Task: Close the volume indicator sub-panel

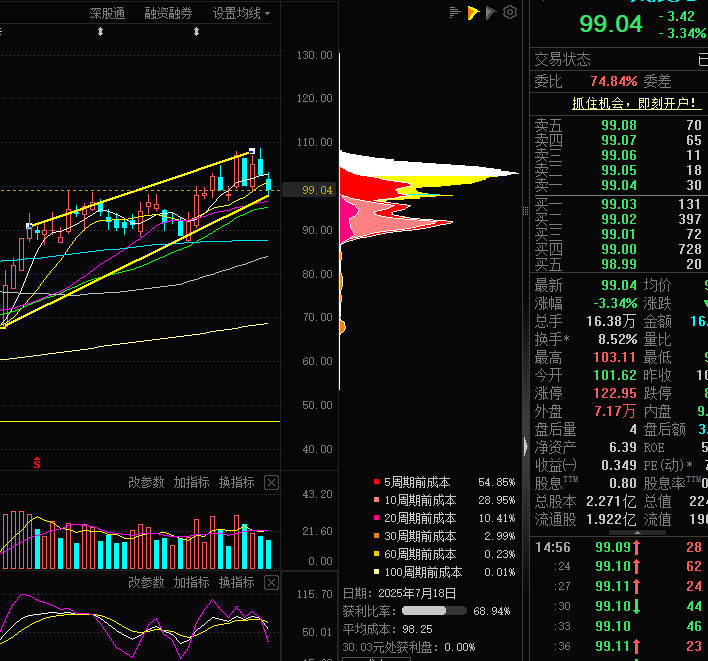Action: [x=271, y=483]
